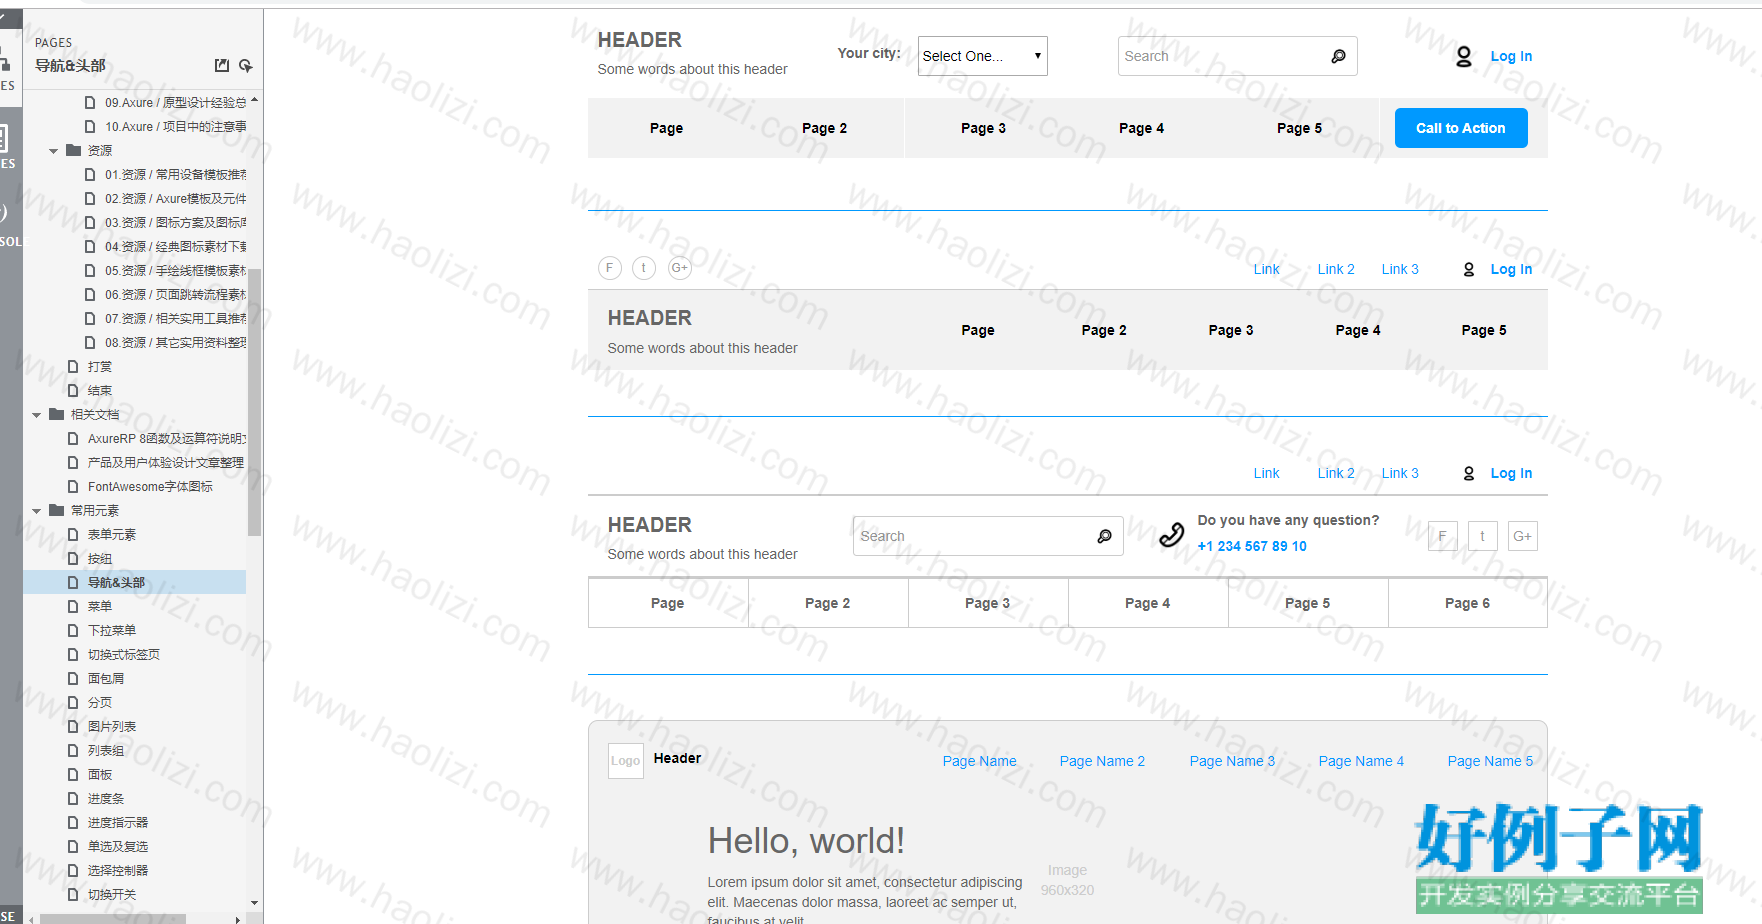The width and height of the screenshot is (1762, 924).
Task: Open the FontAwesome字体图标 page
Action: [x=150, y=486]
